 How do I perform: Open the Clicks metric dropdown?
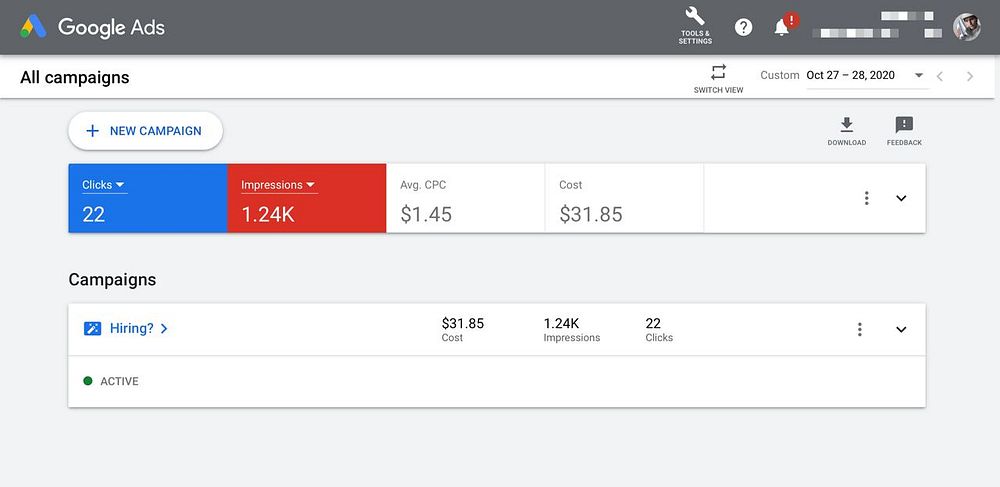[x=104, y=185]
